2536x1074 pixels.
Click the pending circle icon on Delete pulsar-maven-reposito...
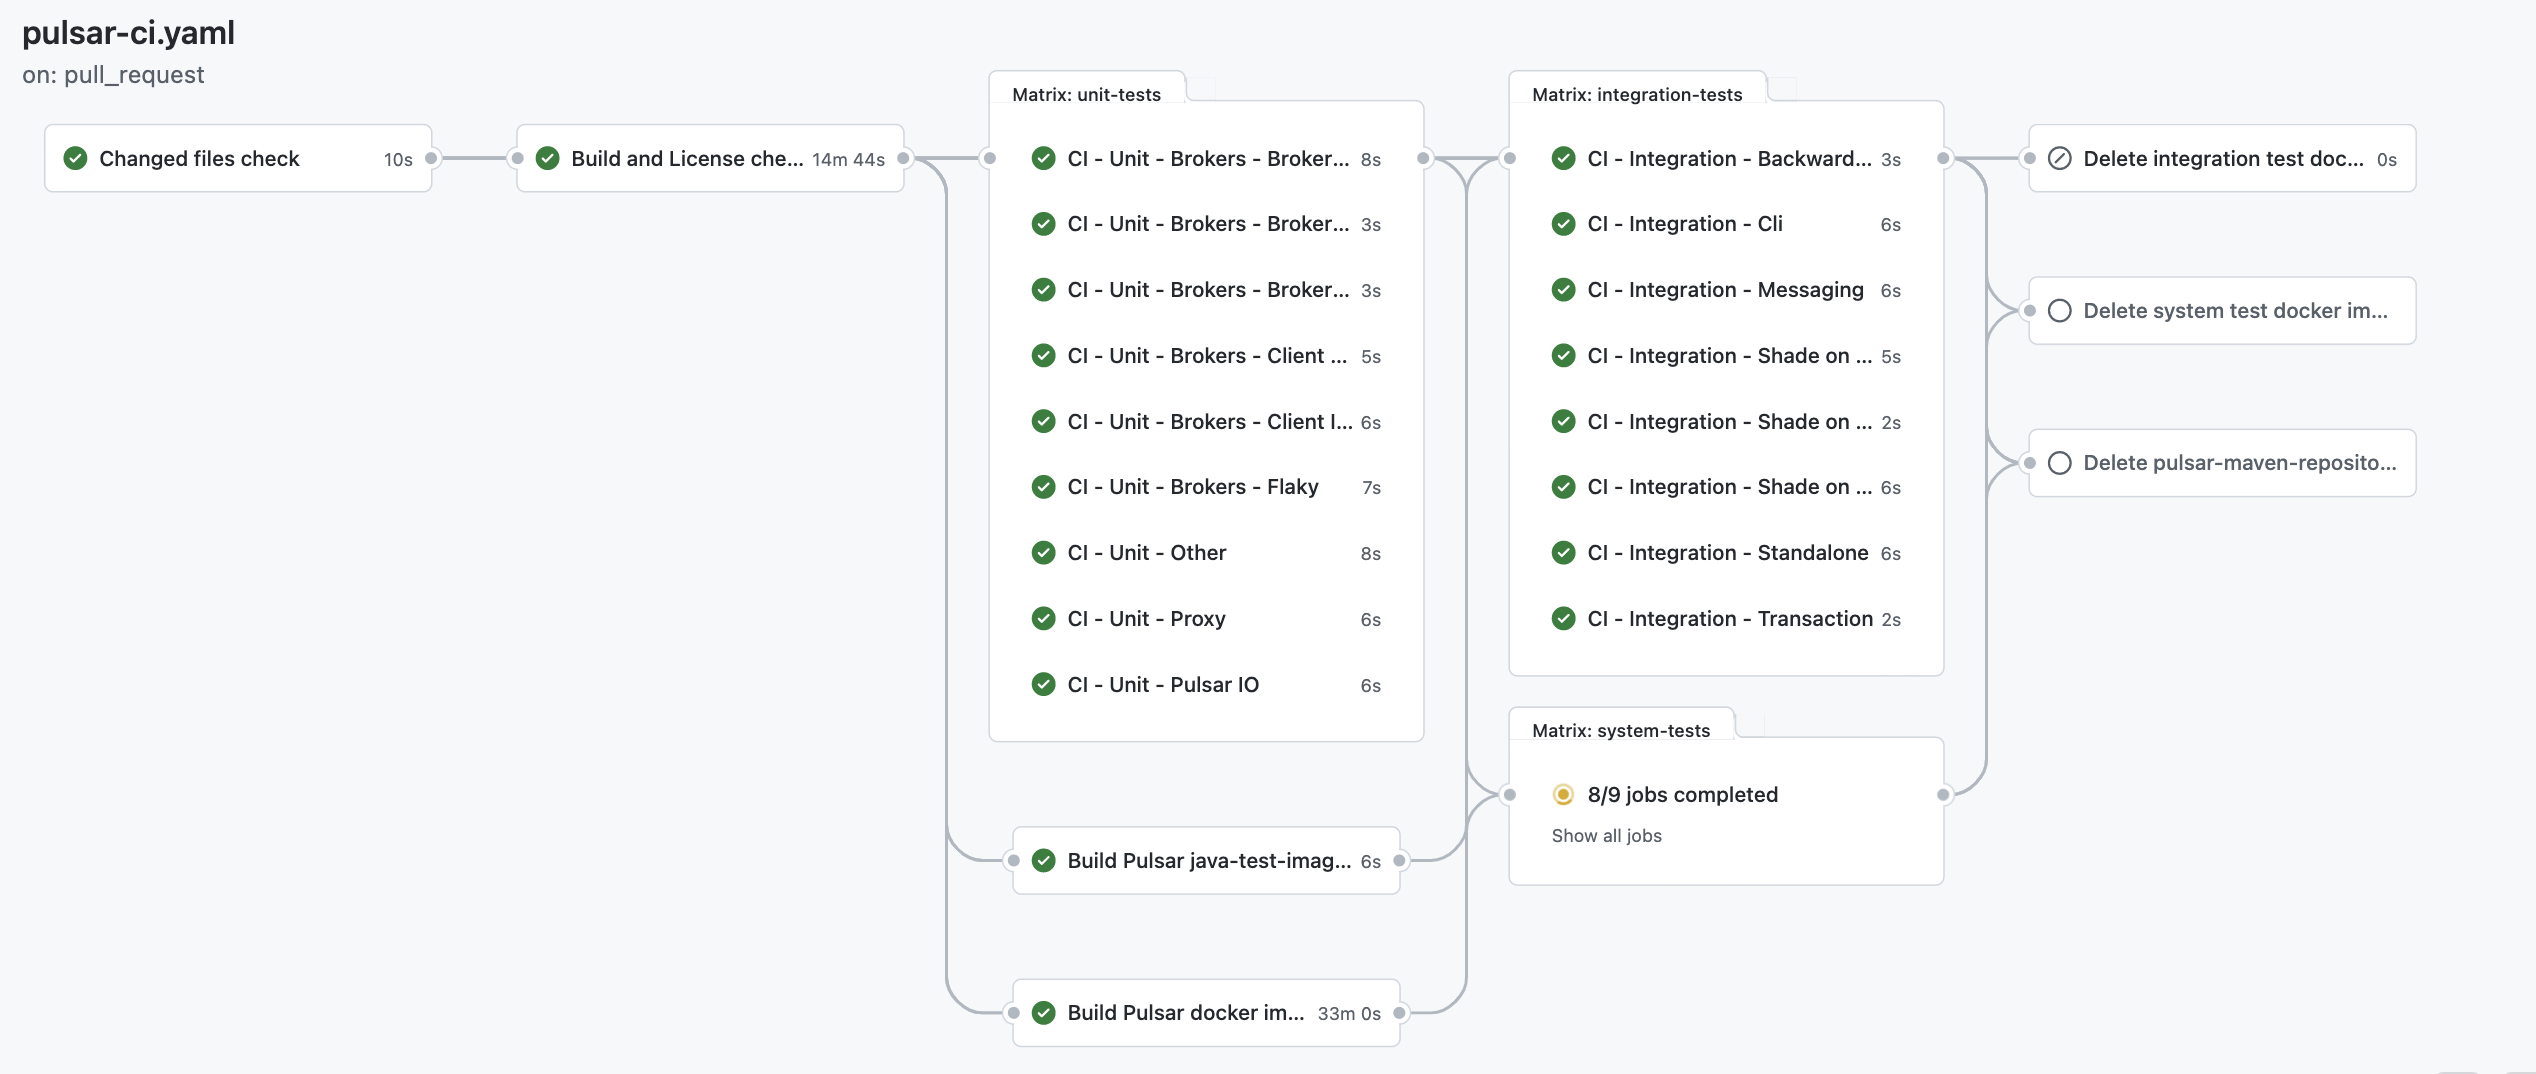point(2059,463)
